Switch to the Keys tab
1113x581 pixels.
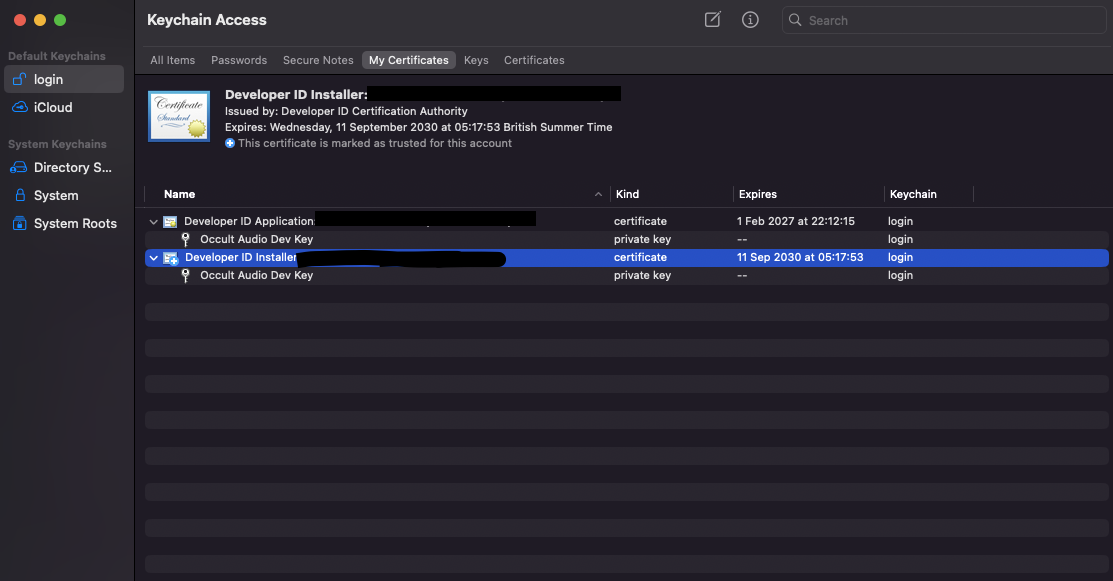(476, 60)
